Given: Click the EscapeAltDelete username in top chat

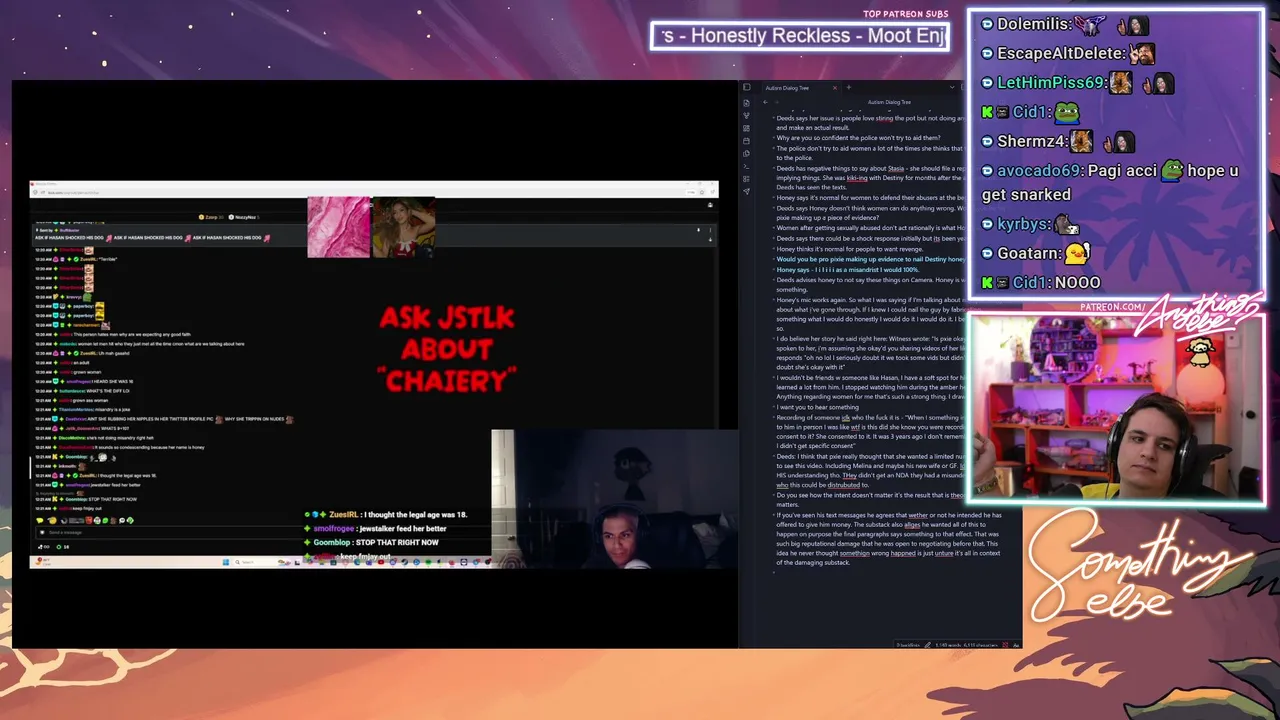Looking at the screenshot, I should pos(1061,53).
